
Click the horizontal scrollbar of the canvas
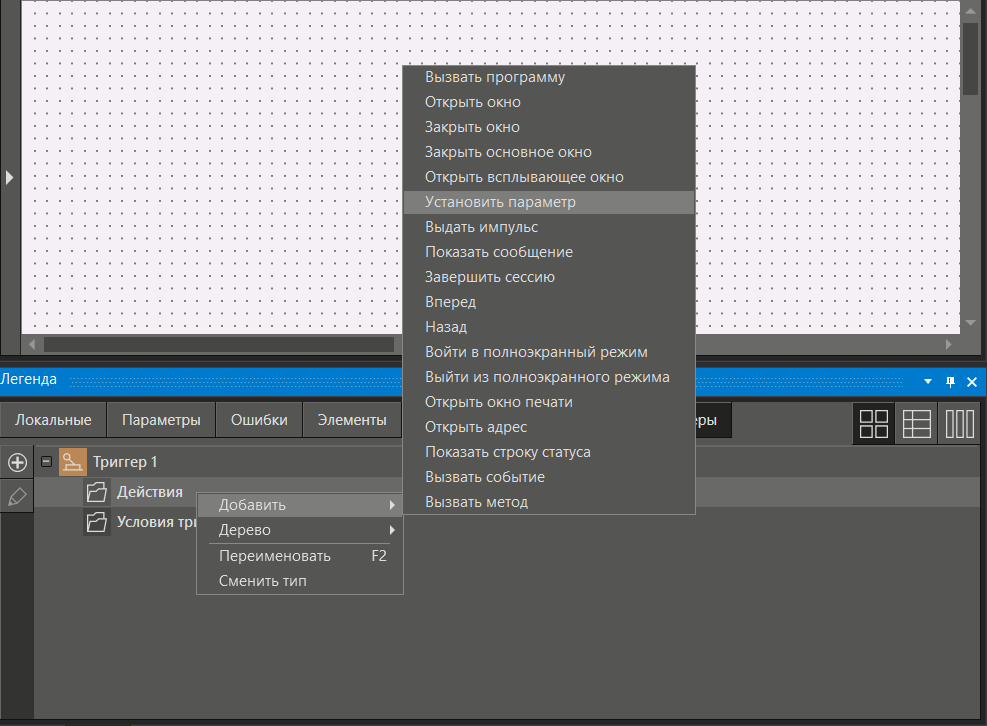[218, 344]
